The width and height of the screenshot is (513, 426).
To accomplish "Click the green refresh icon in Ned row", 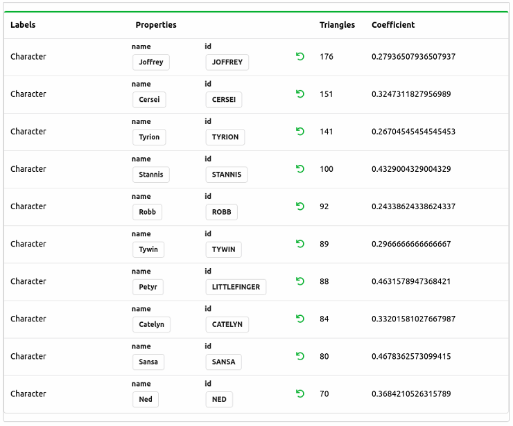I will (x=300, y=394).
